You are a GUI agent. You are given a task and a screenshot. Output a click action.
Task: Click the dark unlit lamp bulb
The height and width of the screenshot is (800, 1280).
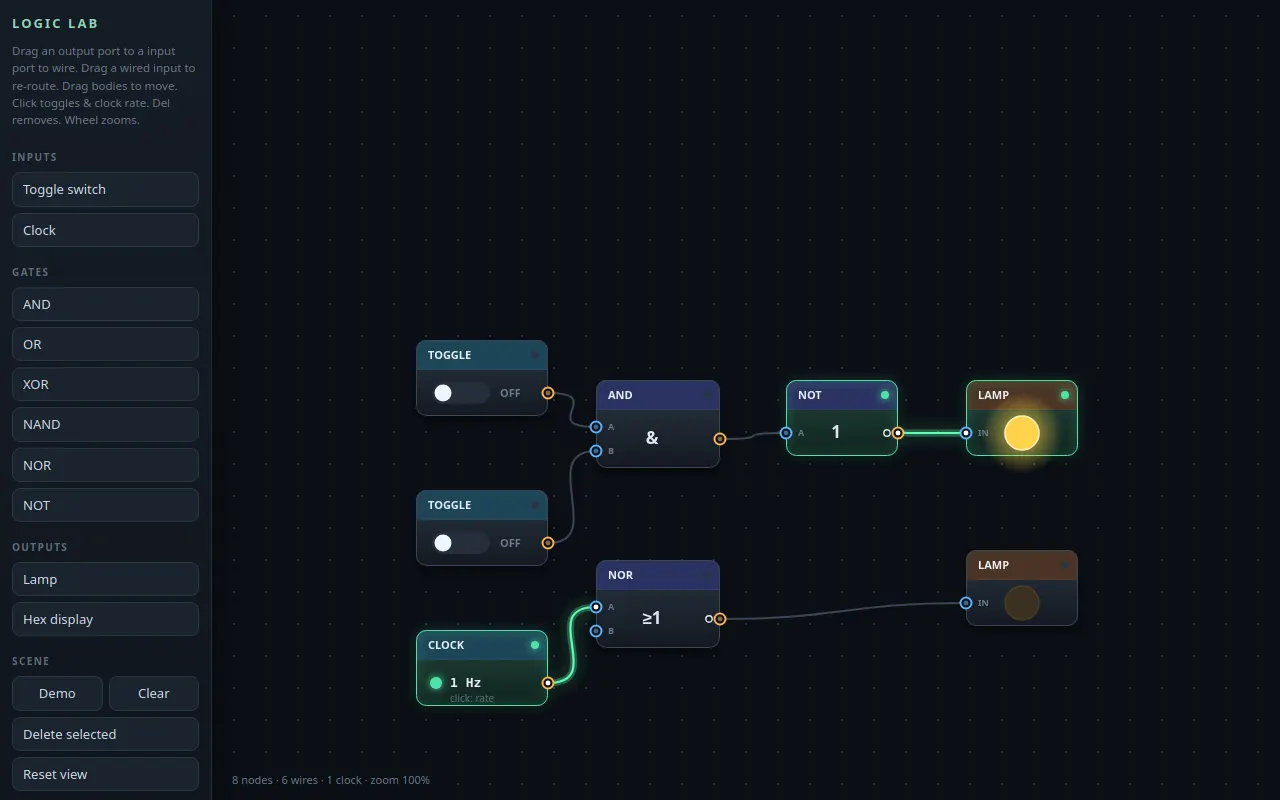coord(1022,603)
